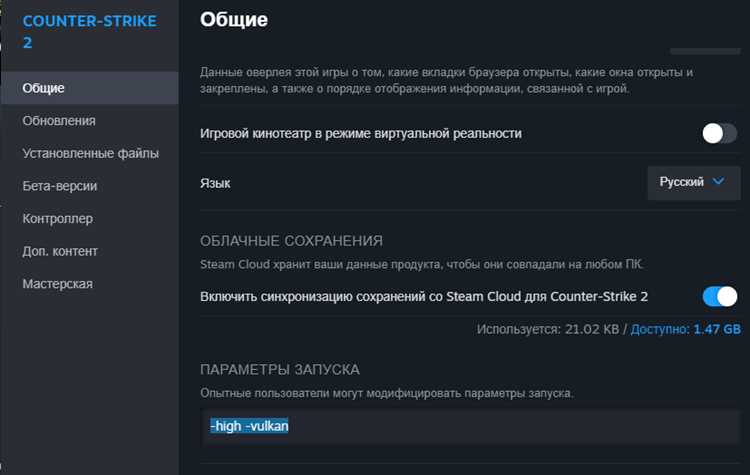The image size is (750, 475).
Task: Click the COUNTER-STRIKE 2 title
Action: tap(89, 32)
